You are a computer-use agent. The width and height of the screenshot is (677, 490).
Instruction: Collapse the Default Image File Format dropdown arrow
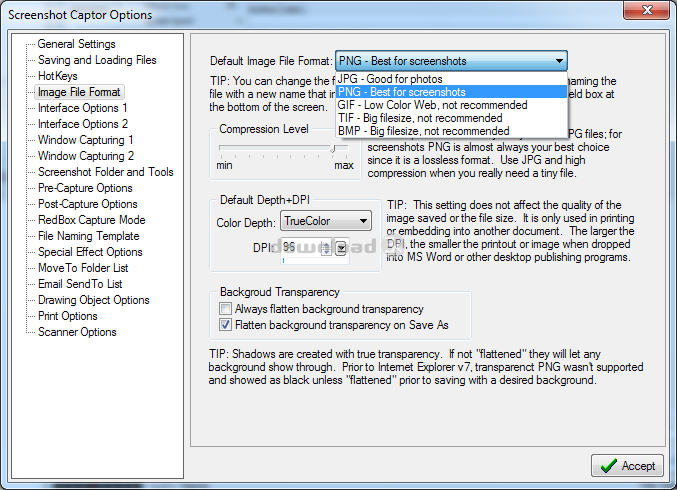point(559,61)
